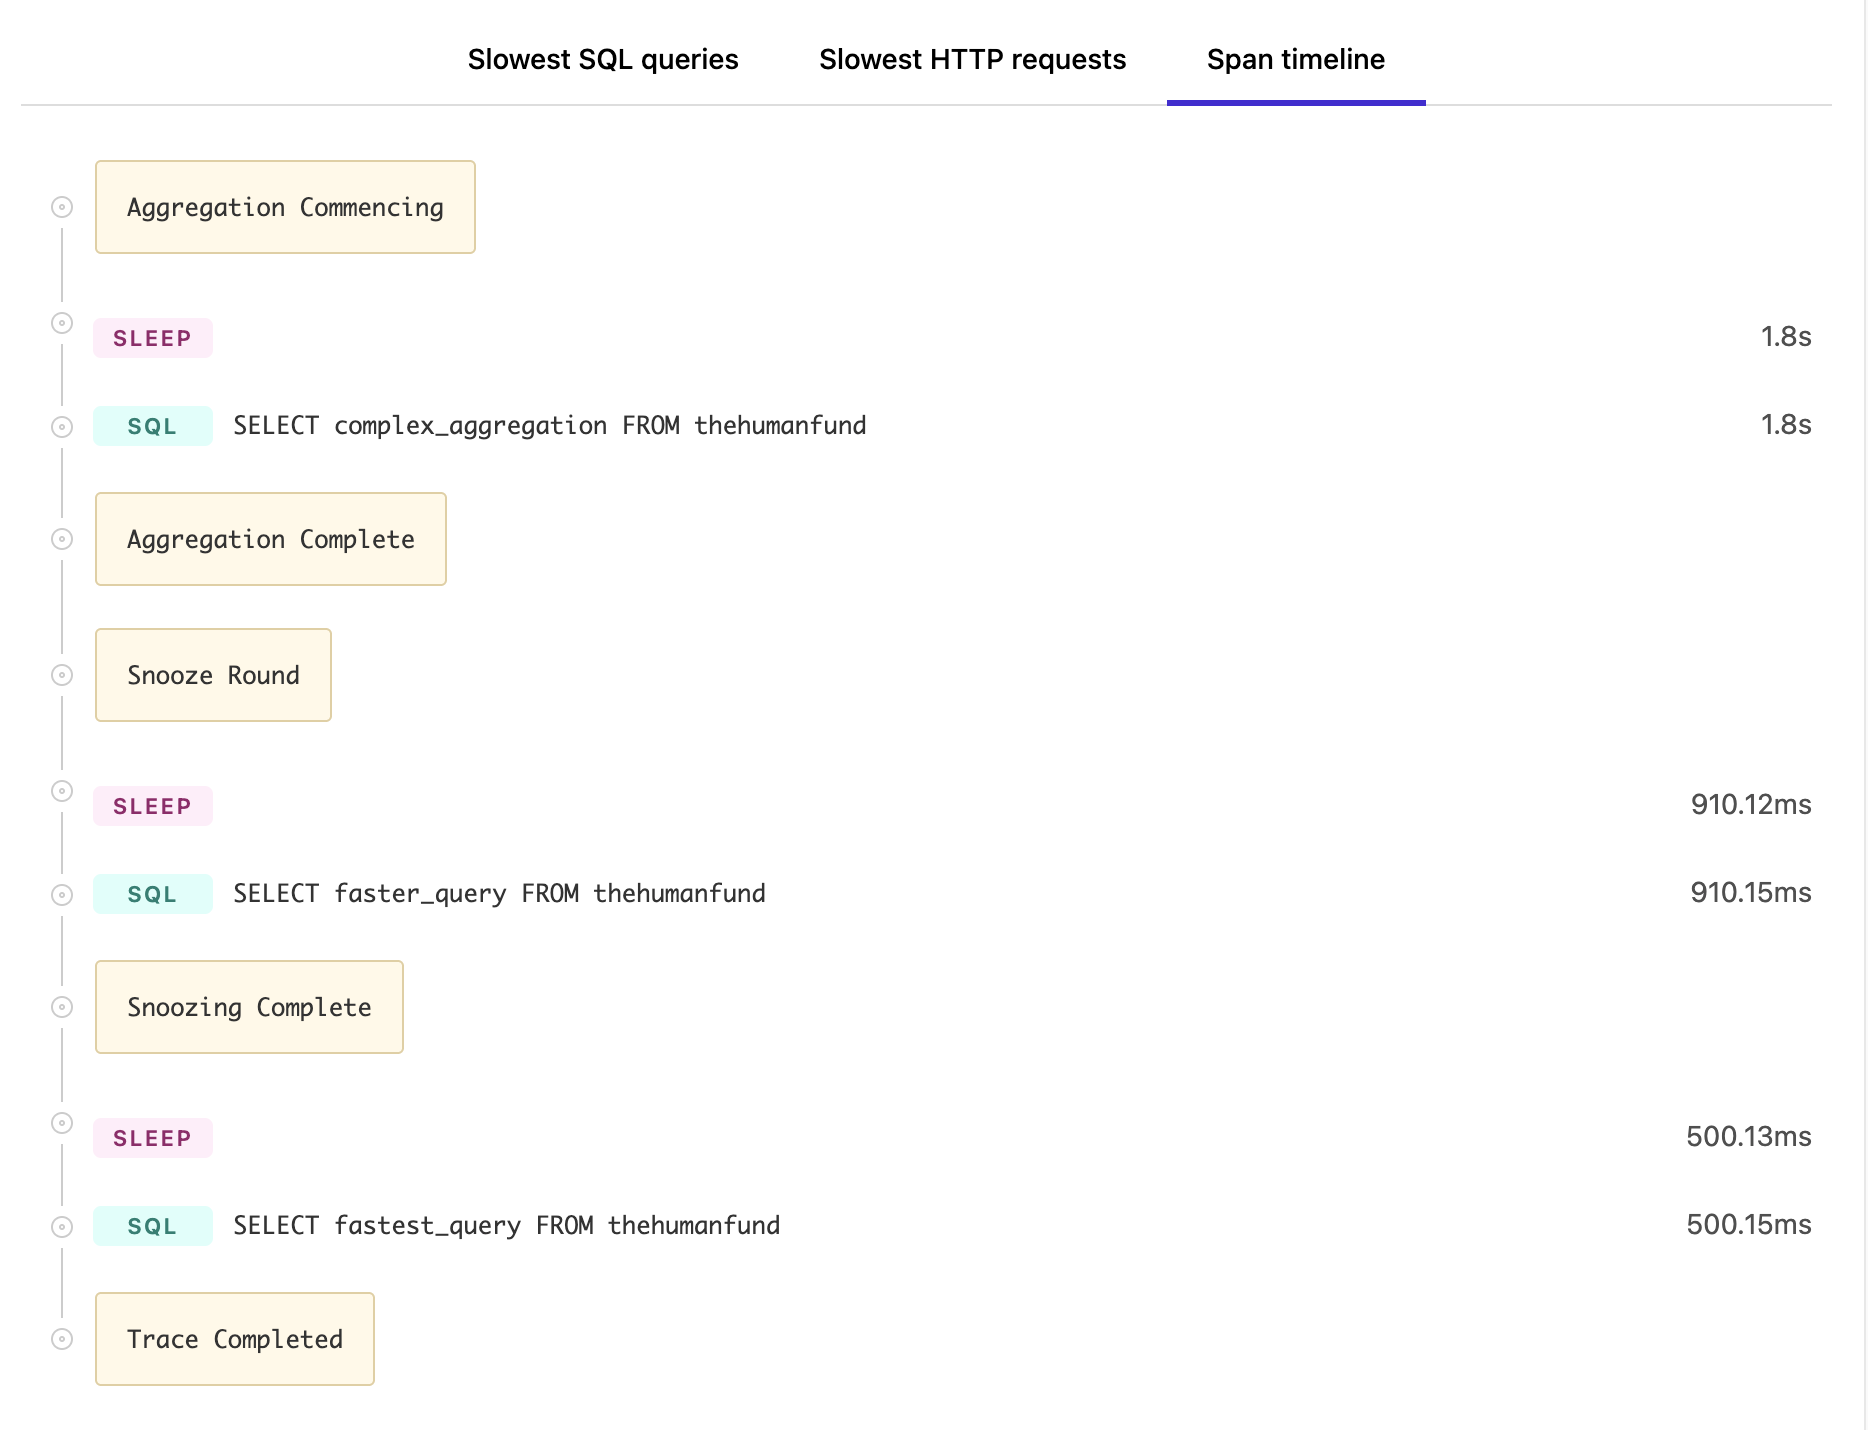1868x1430 pixels.
Task: Open the Trace Completed event
Action: pyautogui.click(x=234, y=1339)
